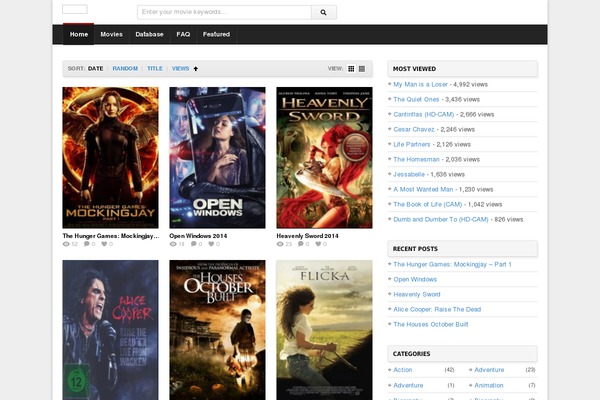The width and height of the screenshot is (600, 400).
Task: Open the Action category
Action: [x=403, y=370]
